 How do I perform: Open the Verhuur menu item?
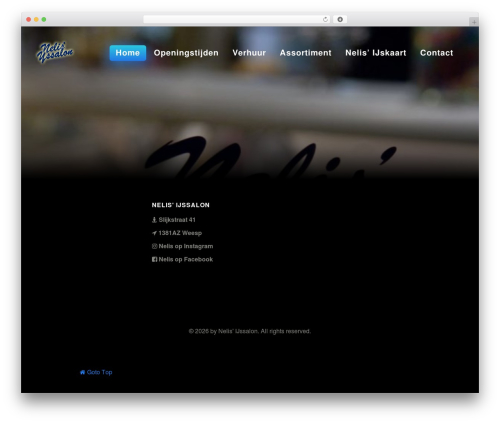[x=249, y=53]
